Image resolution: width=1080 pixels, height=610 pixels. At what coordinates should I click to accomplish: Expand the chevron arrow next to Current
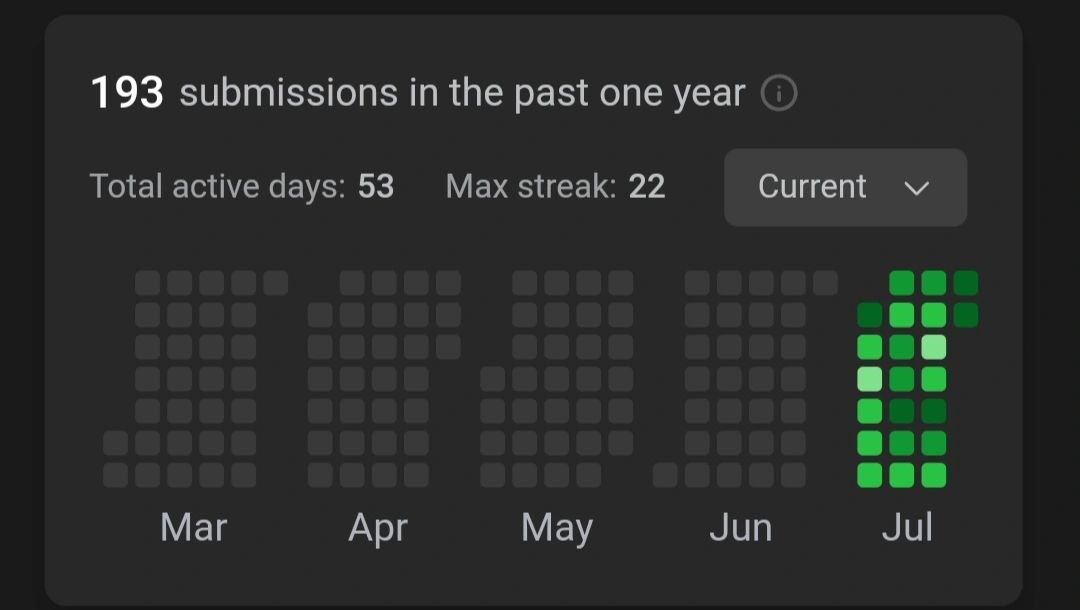tap(916, 188)
